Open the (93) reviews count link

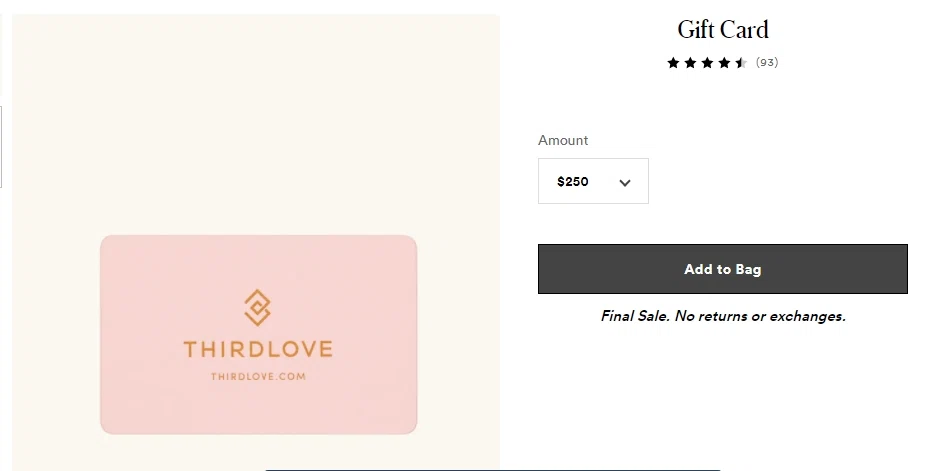click(767, 63)
